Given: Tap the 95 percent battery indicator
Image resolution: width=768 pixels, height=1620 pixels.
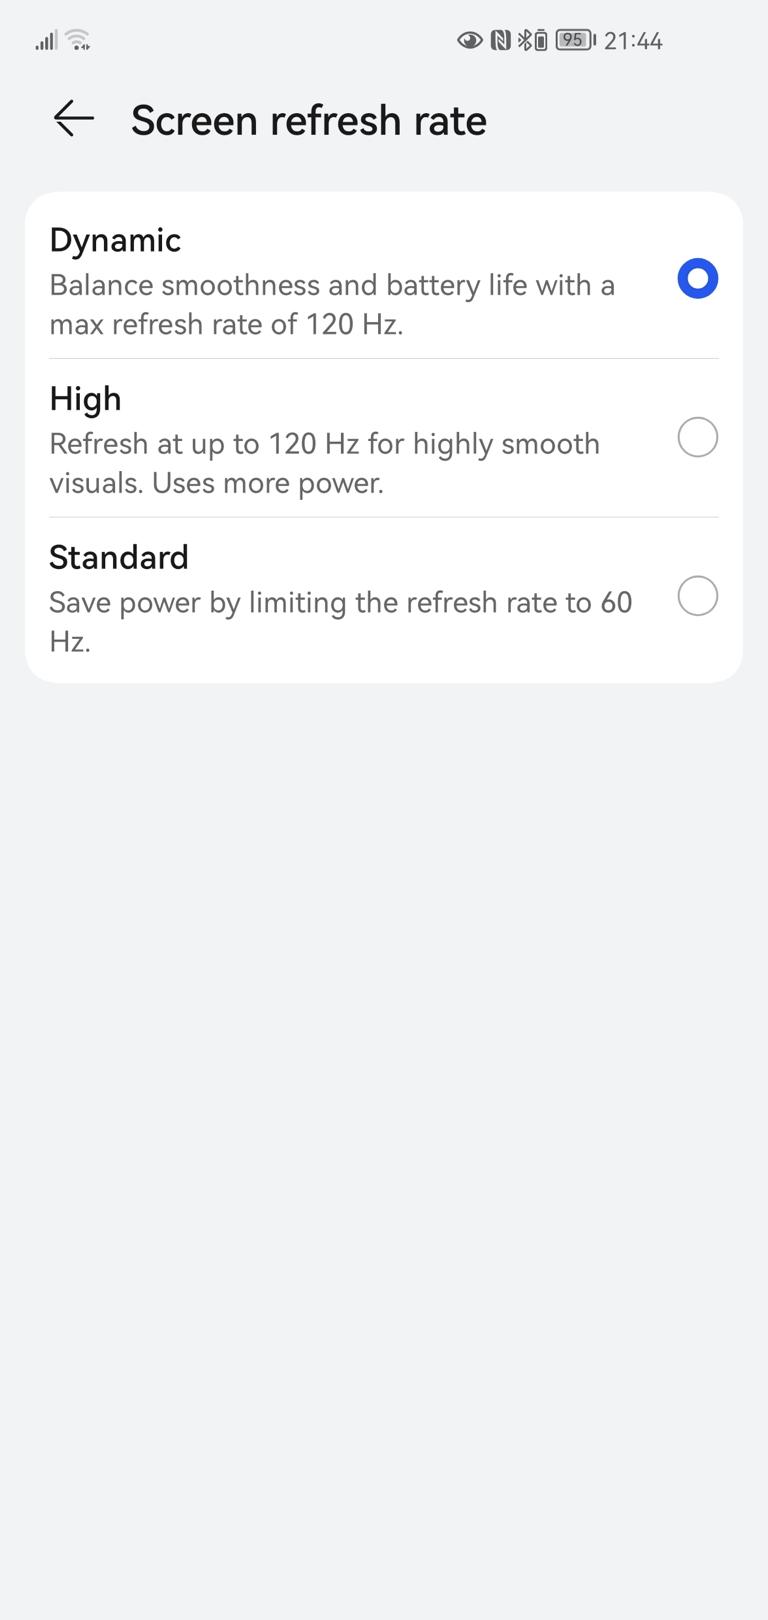Looking at the screenshot, I should 575,40.
